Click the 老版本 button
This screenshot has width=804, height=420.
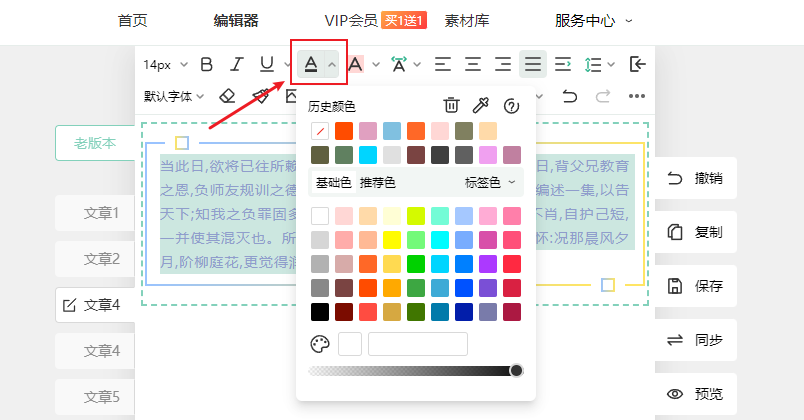[x=95, y=143]
